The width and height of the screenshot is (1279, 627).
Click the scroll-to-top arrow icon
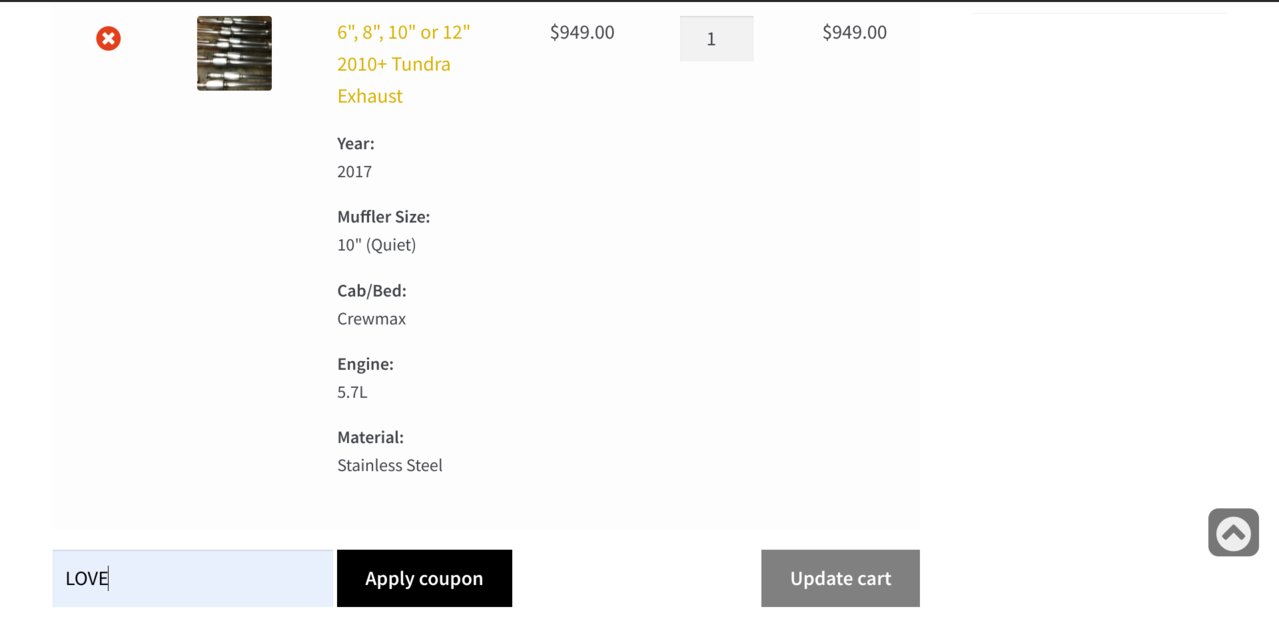pos(1233,533)
